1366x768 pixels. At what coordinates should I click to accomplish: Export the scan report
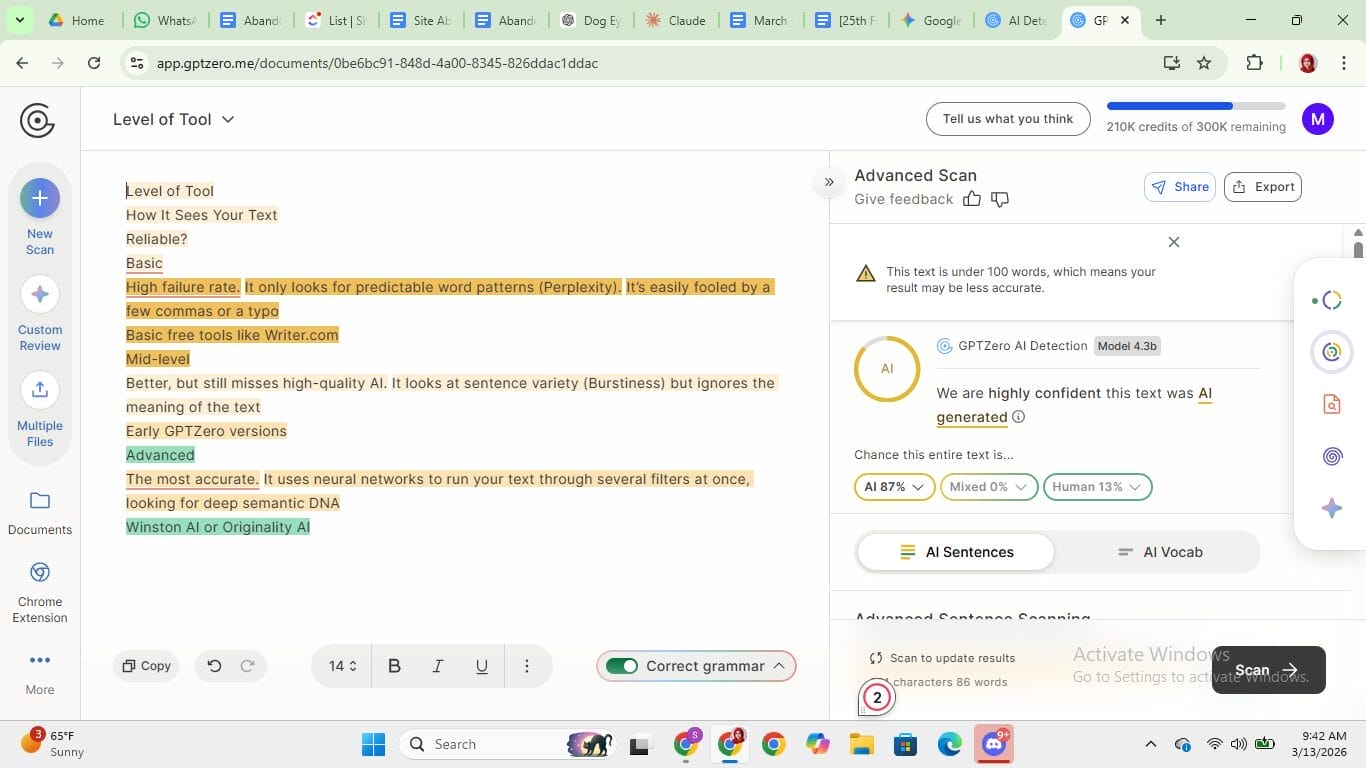click(x=1263, y=187)
